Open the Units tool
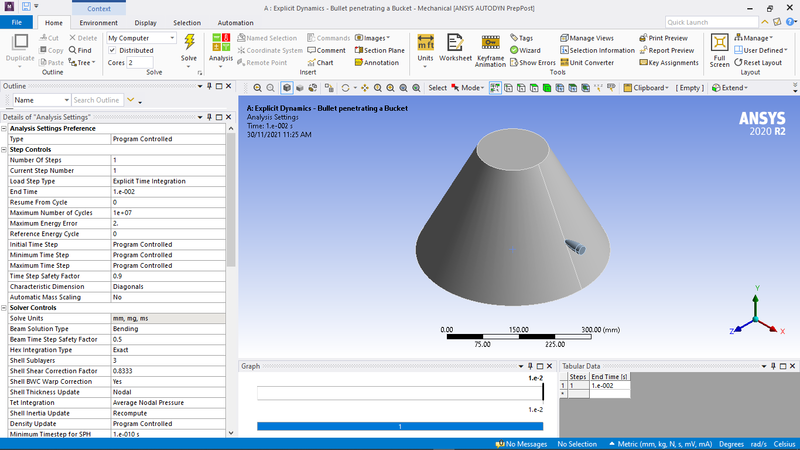800x450 pixels. (x=426, y=42)
